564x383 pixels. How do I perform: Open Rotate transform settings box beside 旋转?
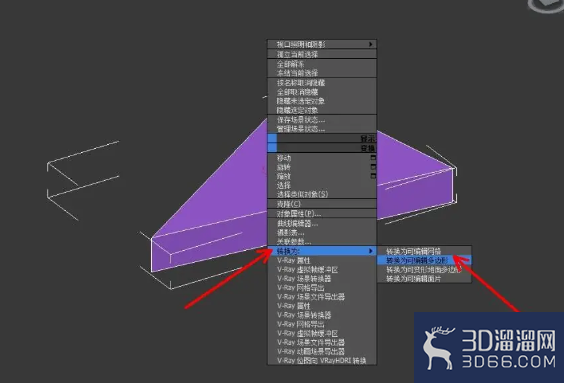[x=373, y=167]
